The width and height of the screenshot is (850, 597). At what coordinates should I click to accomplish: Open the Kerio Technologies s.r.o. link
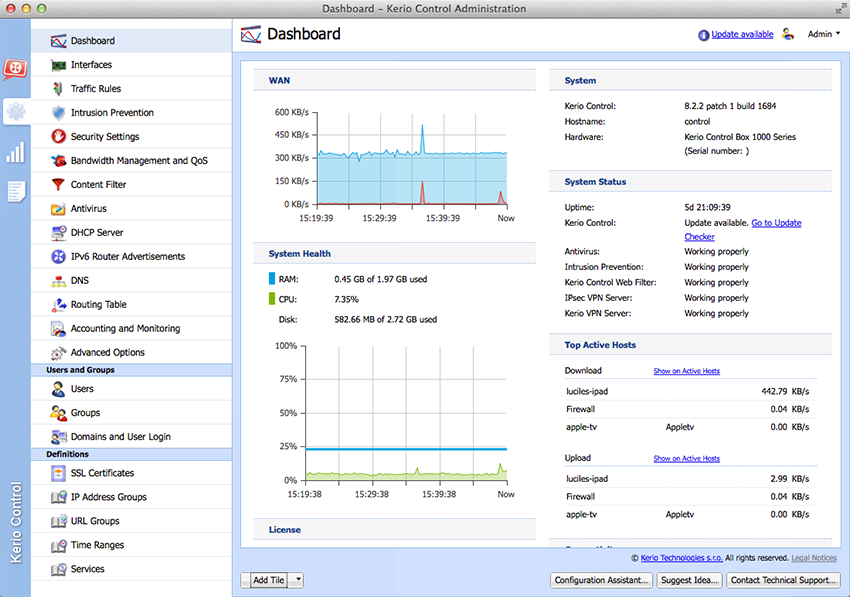(681, 558)
